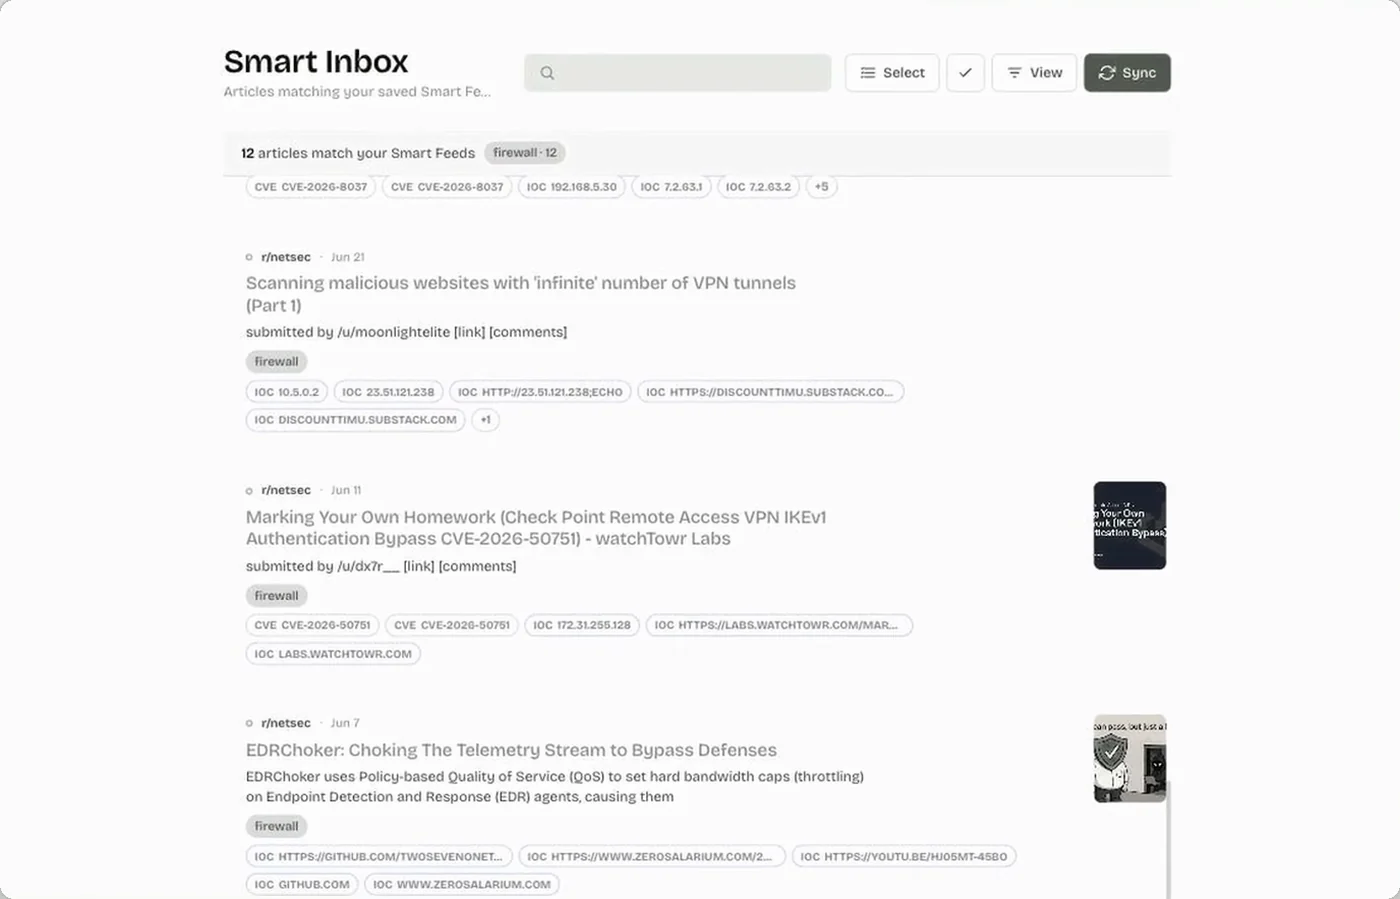
Task: Click the "Jun 11" article date
Action: pyautogui.click(x=346, y=490)
